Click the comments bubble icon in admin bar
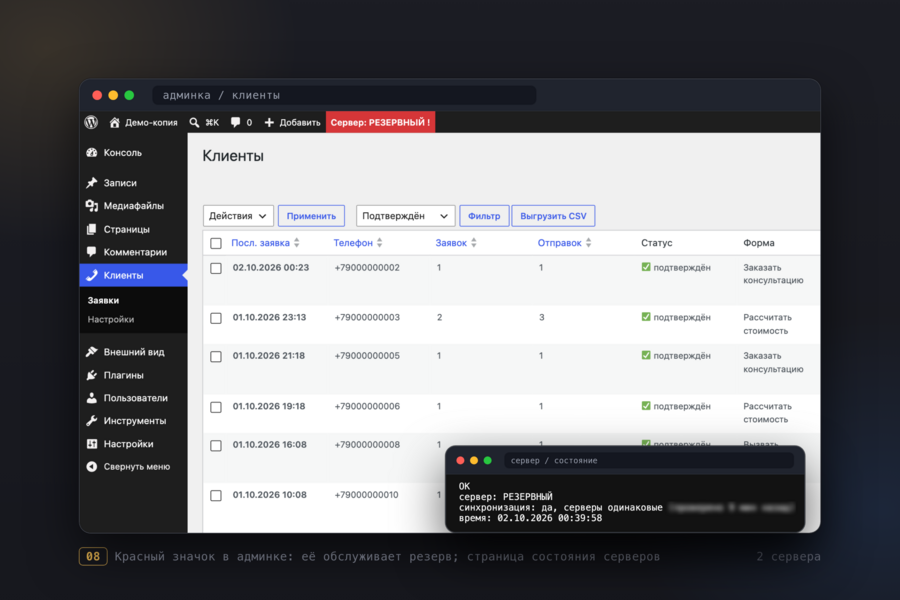 [235, 122]
